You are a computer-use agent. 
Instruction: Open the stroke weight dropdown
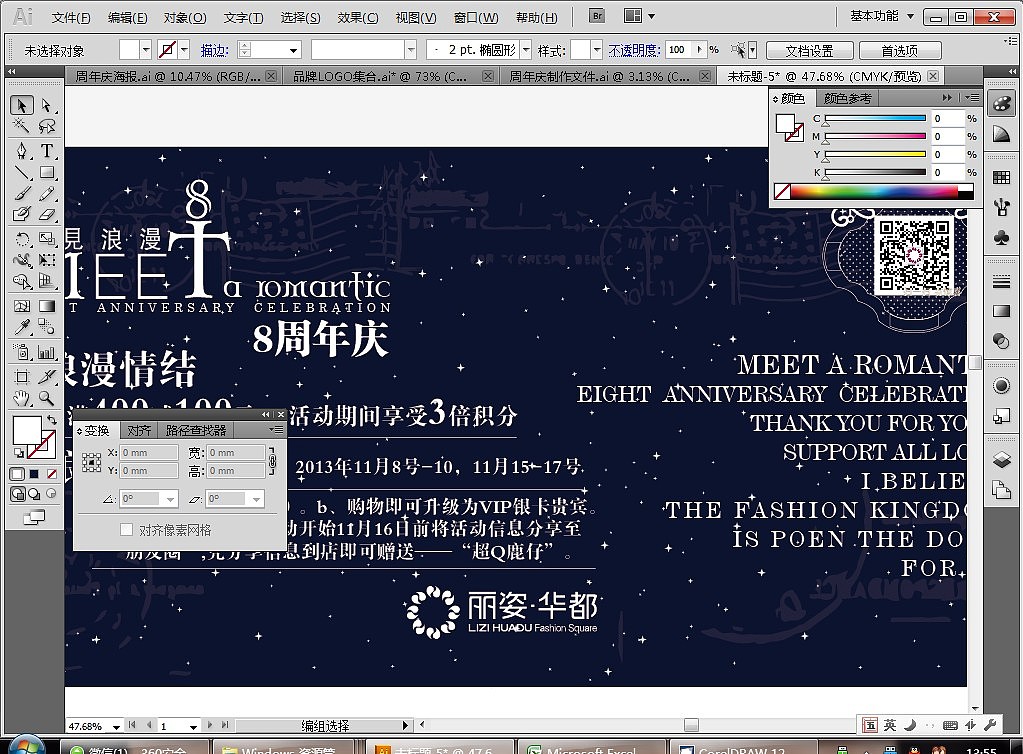(x=293, y=48)
